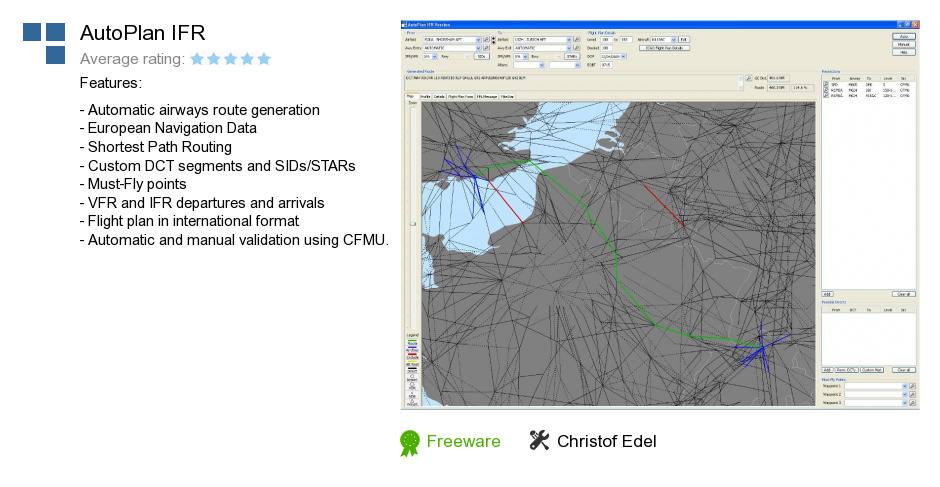The image size is (940, 487).
Task: Click the Add button under Possible Directs
Action: click(x=827, y=370)
